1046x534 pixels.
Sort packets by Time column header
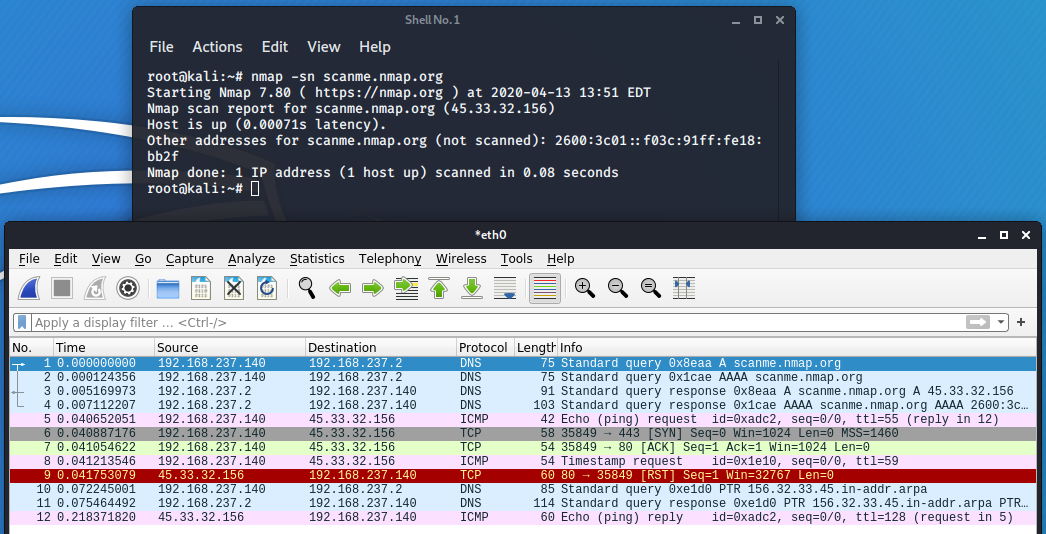pyautogui.click(x=103, y=348)
